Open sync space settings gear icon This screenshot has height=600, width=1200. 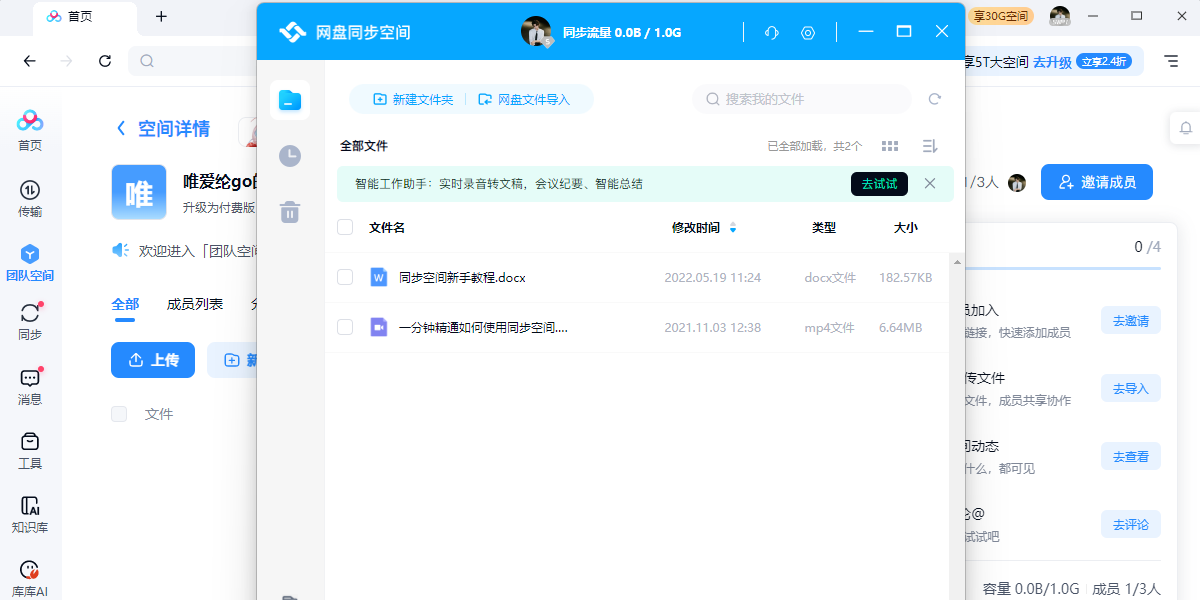(x=808, y=32)
